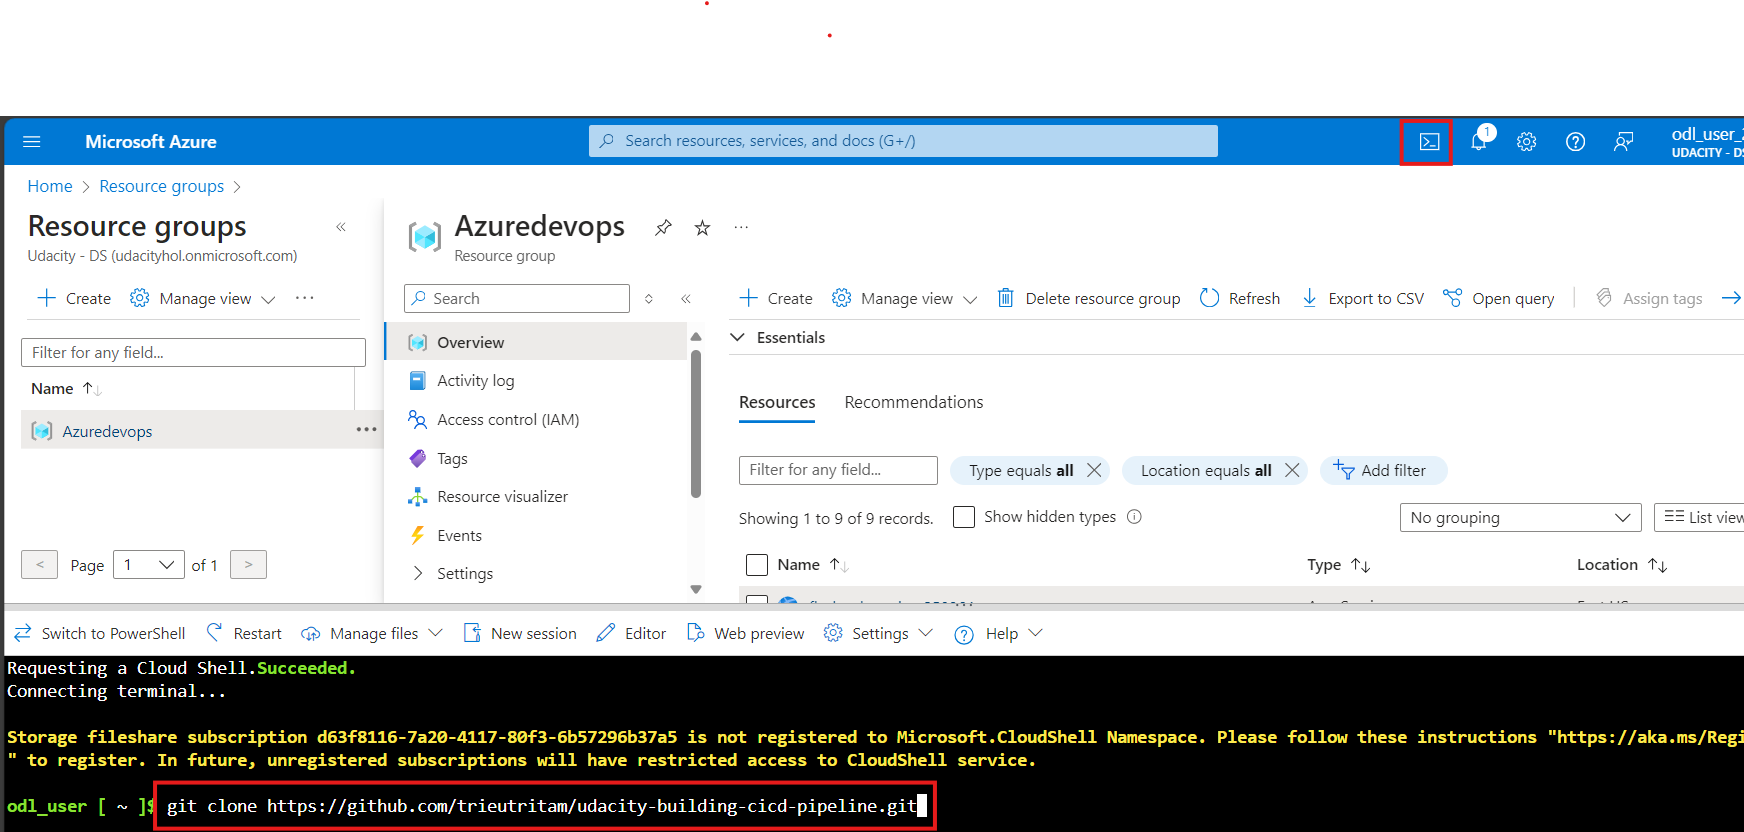Click the resource menu scrollbar thumb
Image resolution: width=1744 pixels, height=832 pixels.
[696, 423]
